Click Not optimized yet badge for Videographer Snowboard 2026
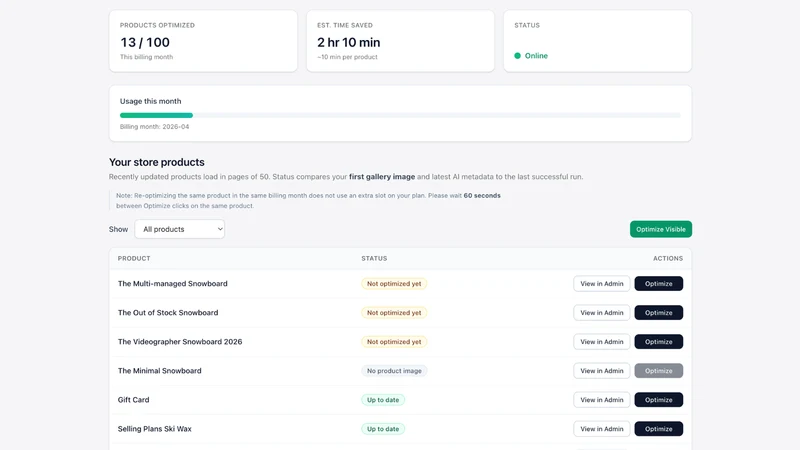 tap(394, 342)
